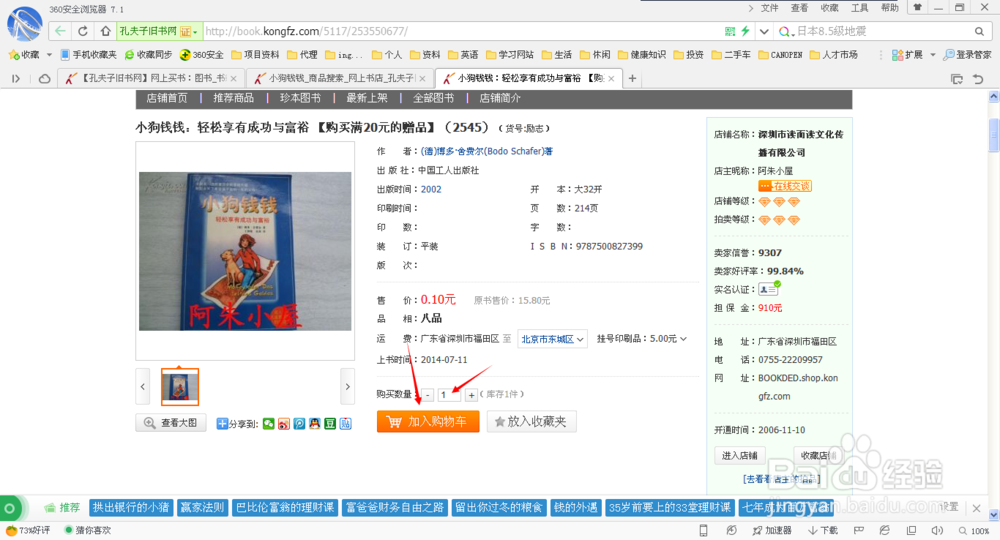Click the 100% zoom level control

[x=974, y=530]
